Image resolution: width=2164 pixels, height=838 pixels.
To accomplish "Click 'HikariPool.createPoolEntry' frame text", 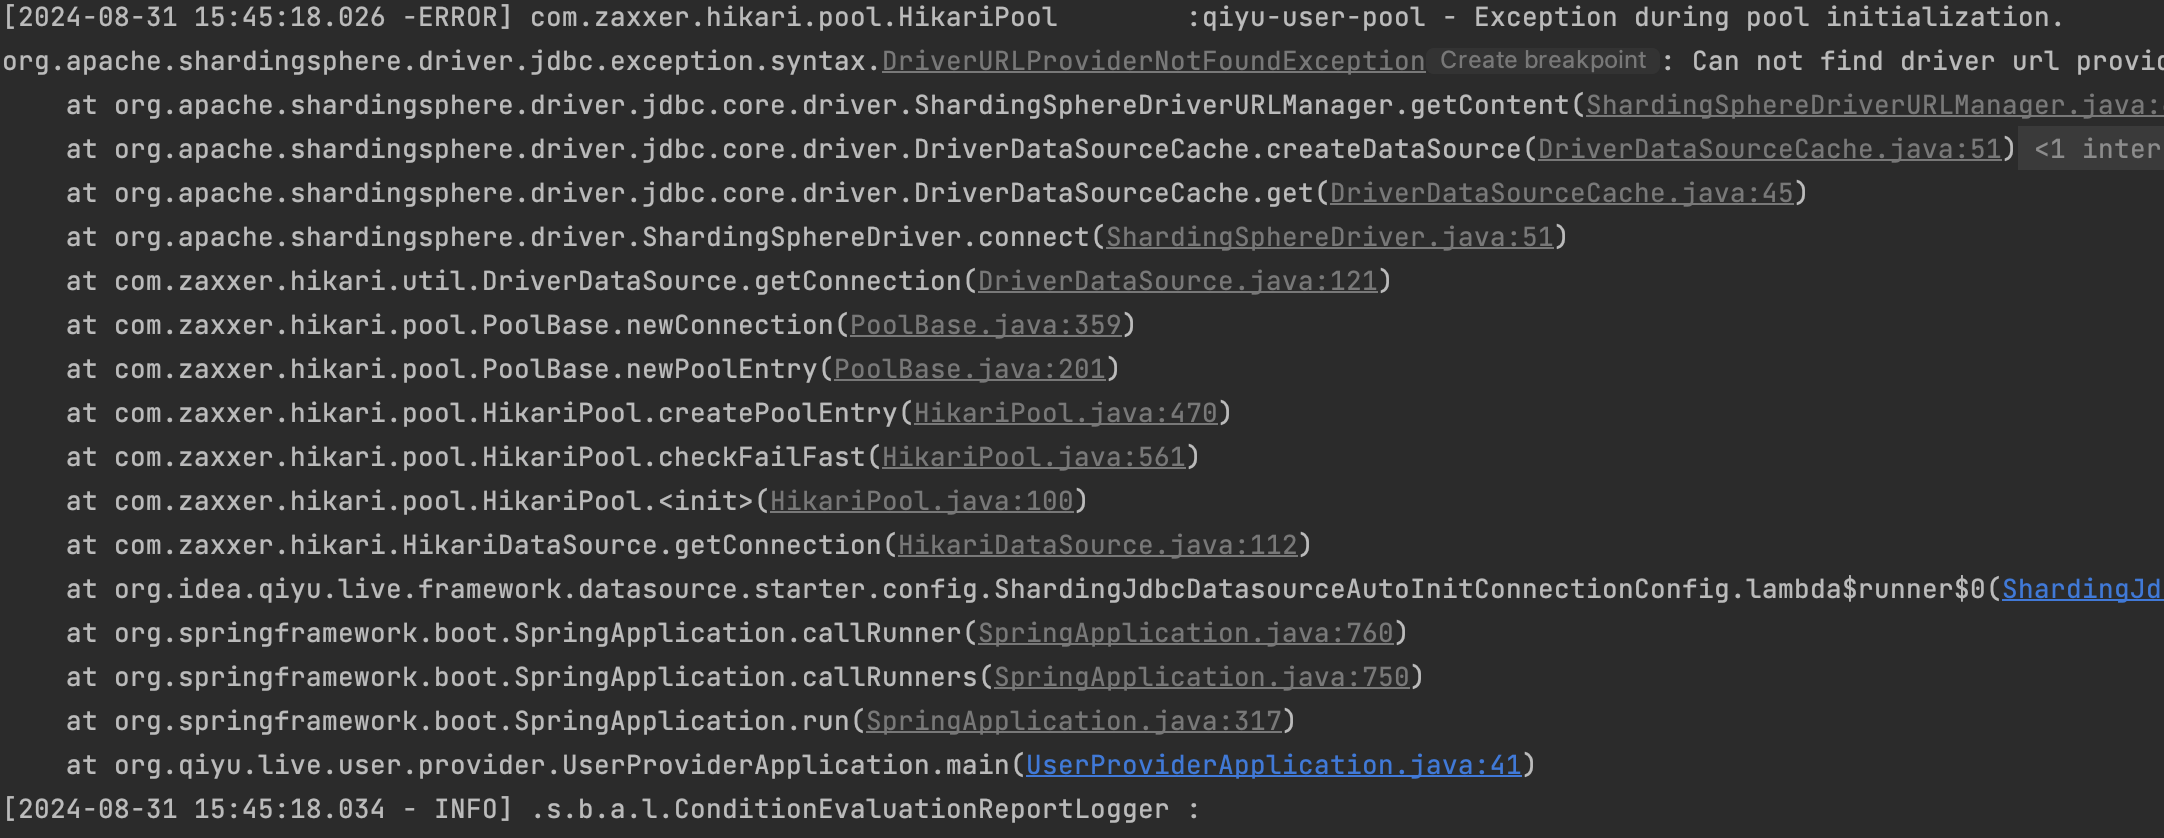I will (689, 413).
